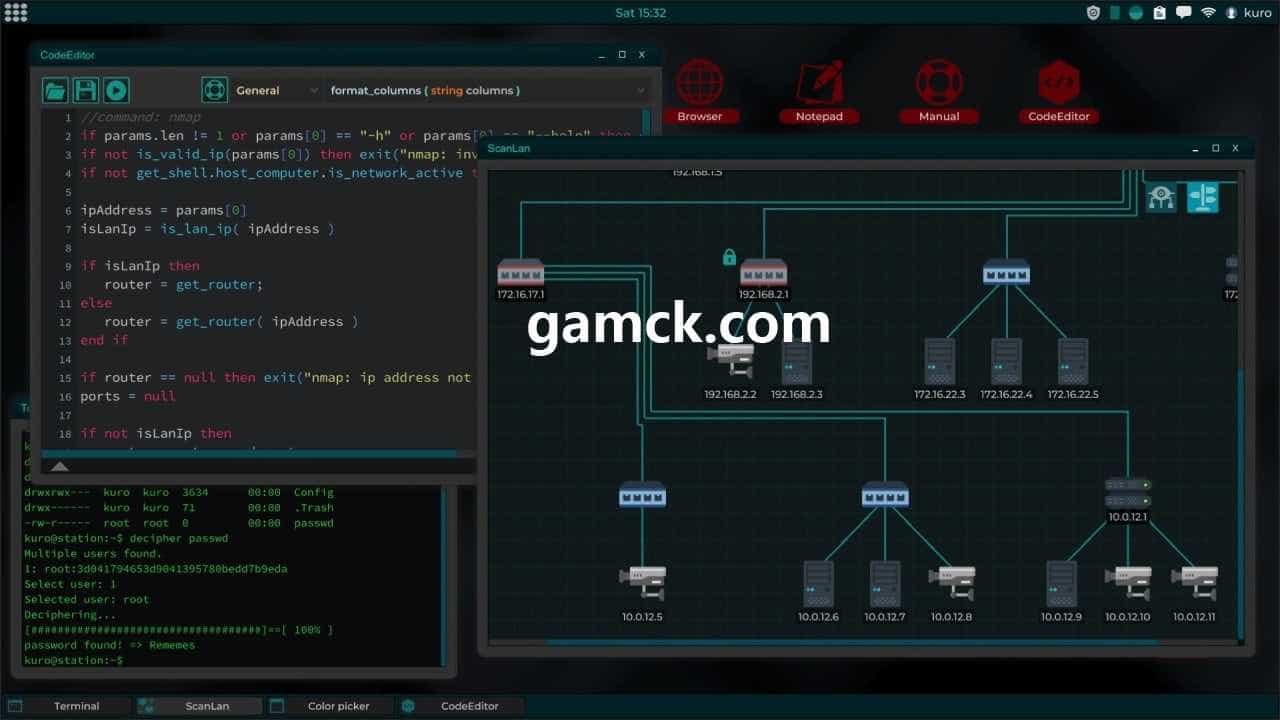Click the padlock icon beside router 192.168.2.1
Viewport: 1280px width, 720px height.
coord(729,258)
